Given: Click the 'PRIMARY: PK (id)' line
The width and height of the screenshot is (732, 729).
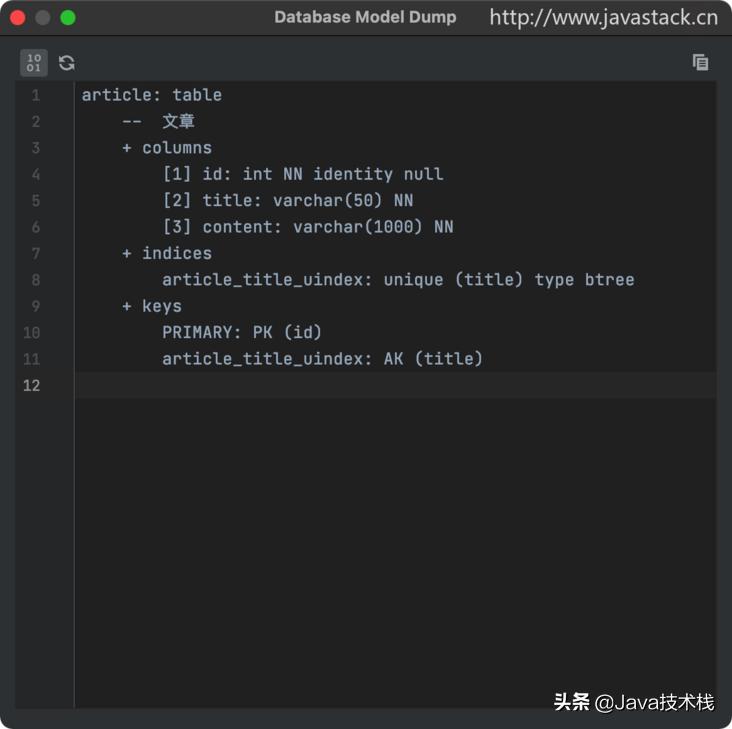Looking at the screenshot, I should [242, 333].
